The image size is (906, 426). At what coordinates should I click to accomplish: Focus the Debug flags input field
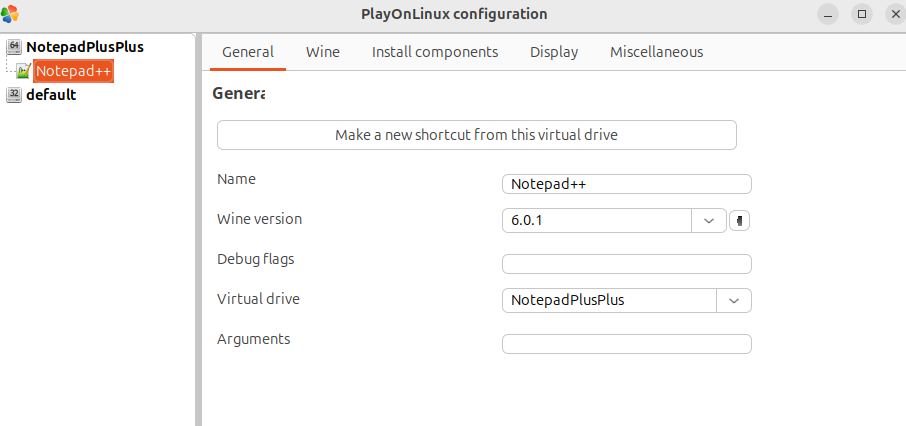point(627,264)
